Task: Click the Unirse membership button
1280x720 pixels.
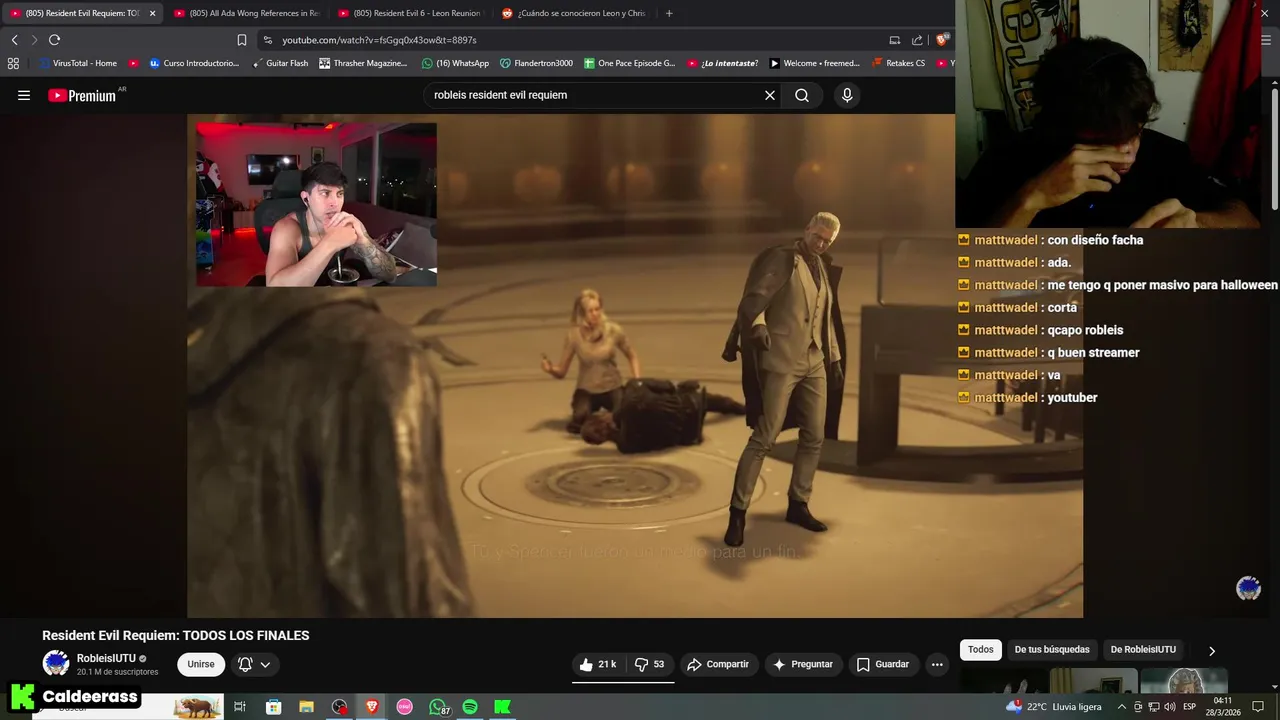Action: coord(201,664)
